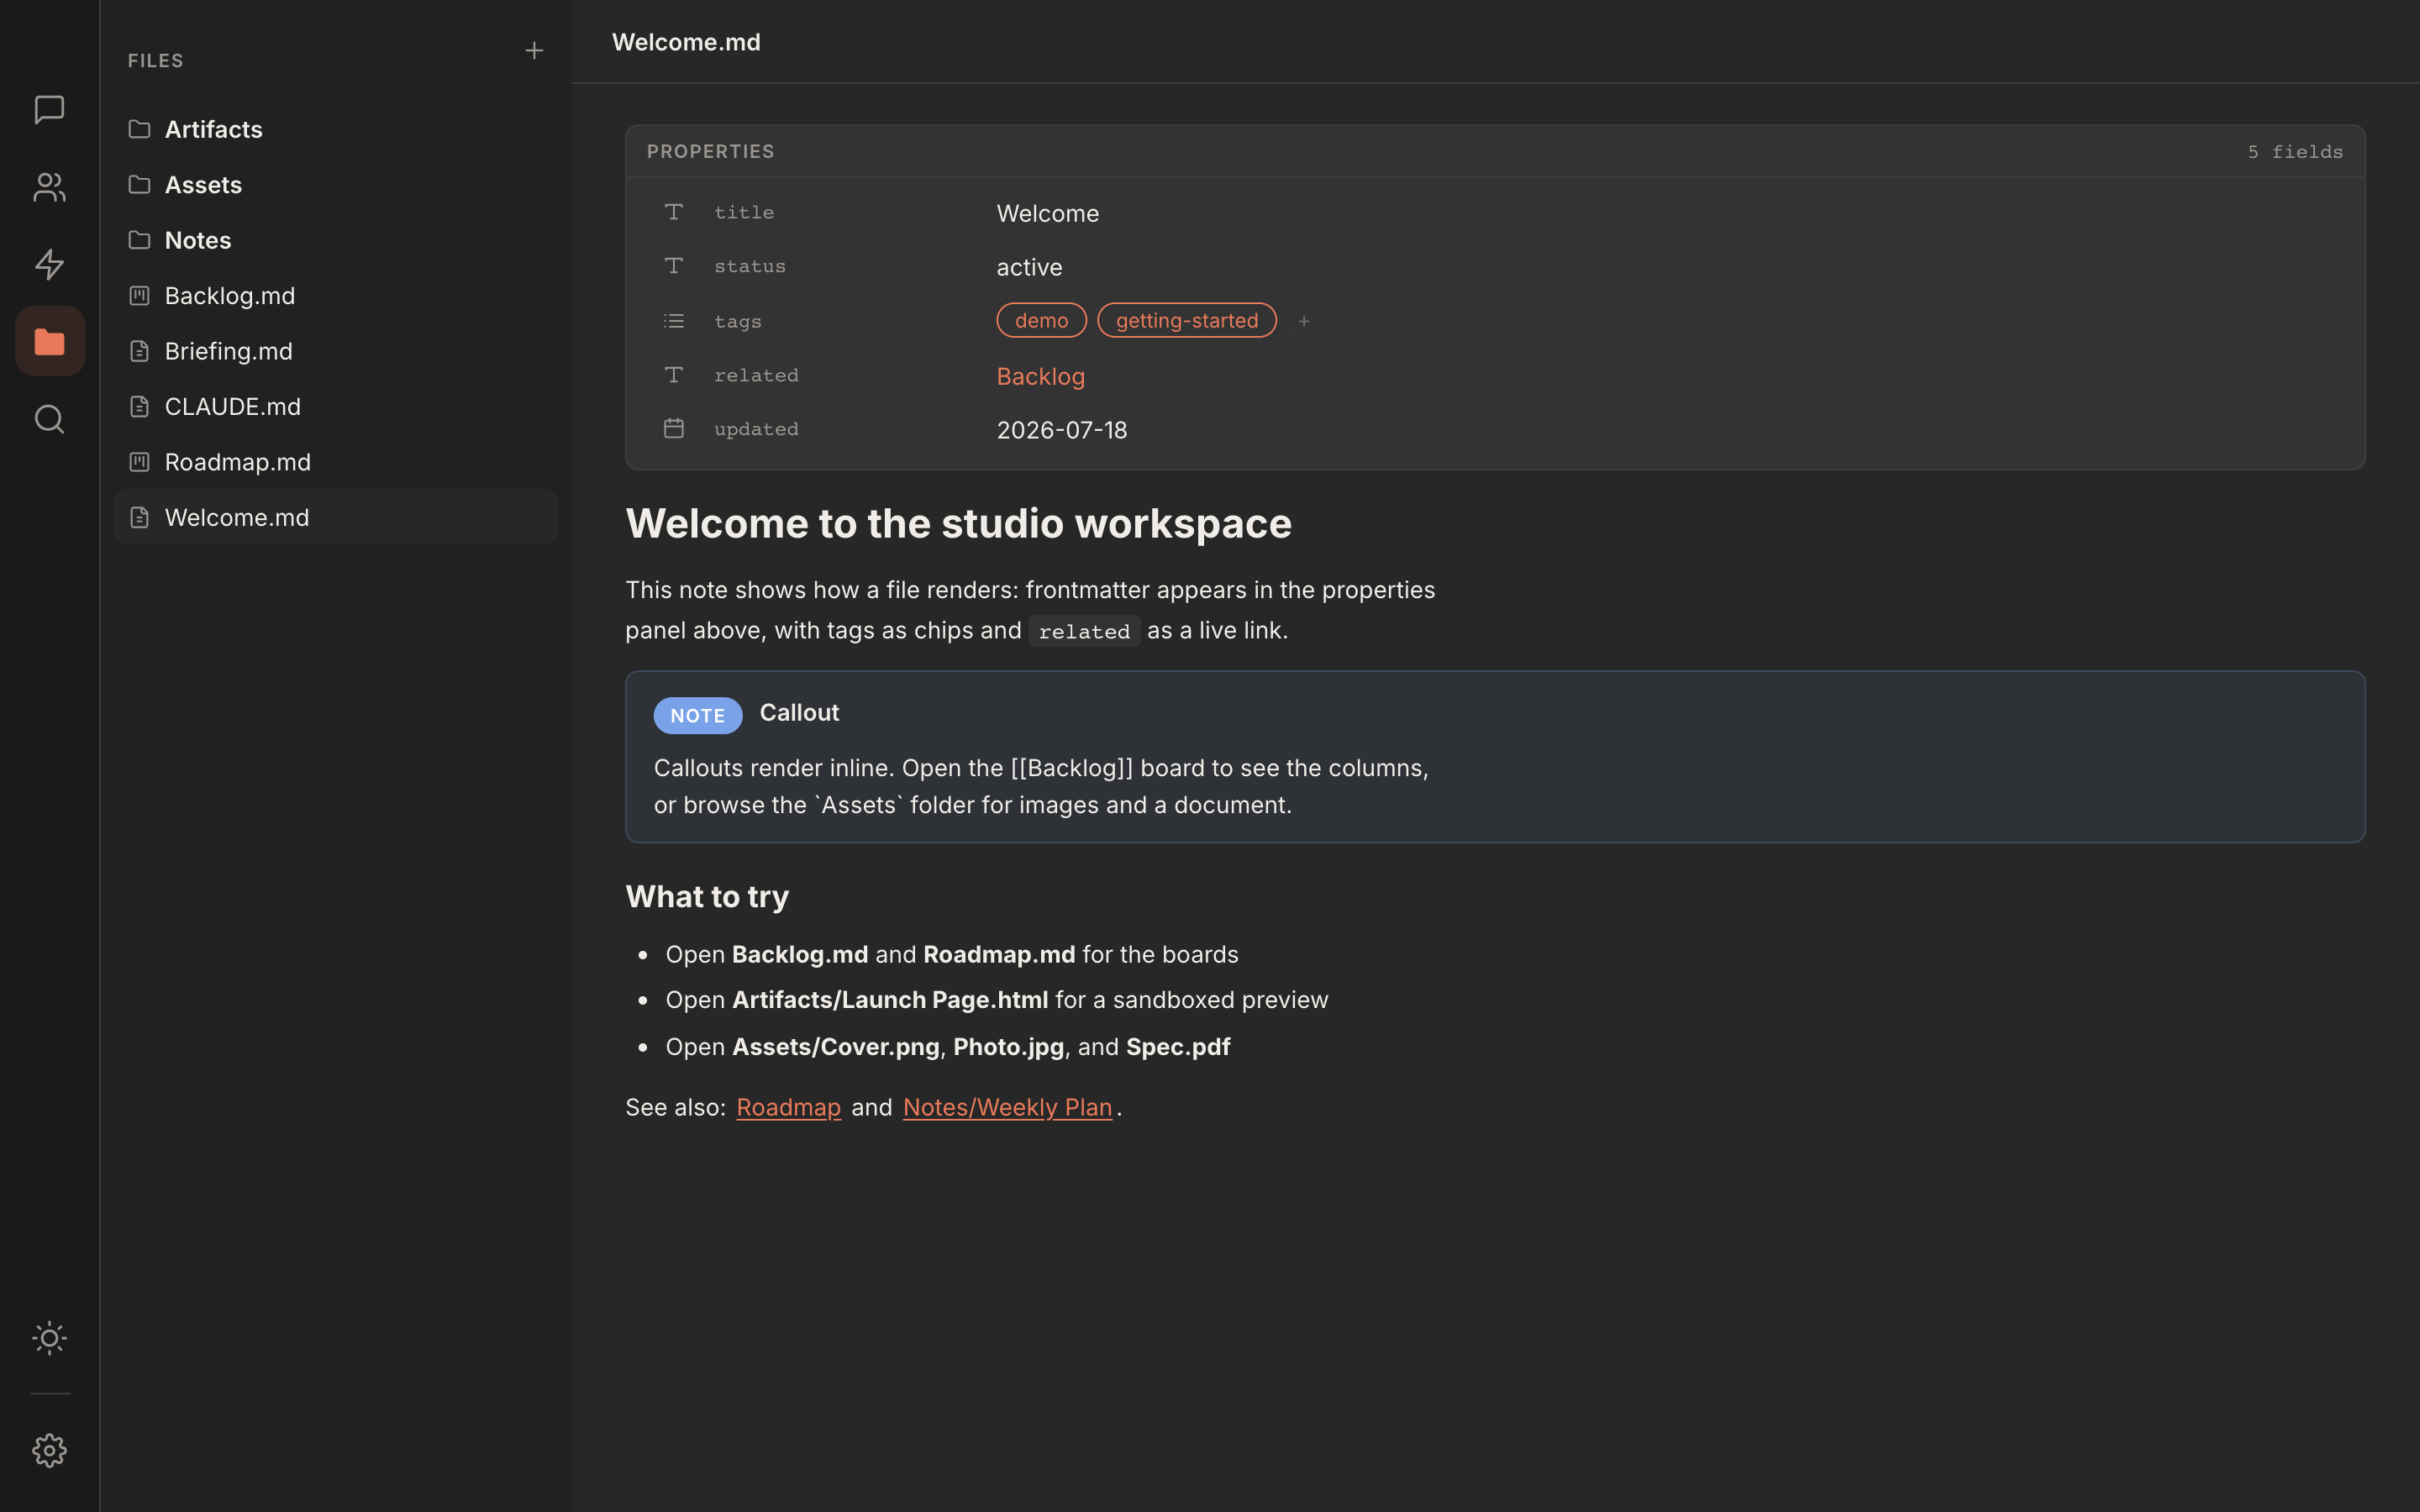Click the 5 fields count label
This screenshot has height=1512, width=2420.
click(x=2295, y=152)
